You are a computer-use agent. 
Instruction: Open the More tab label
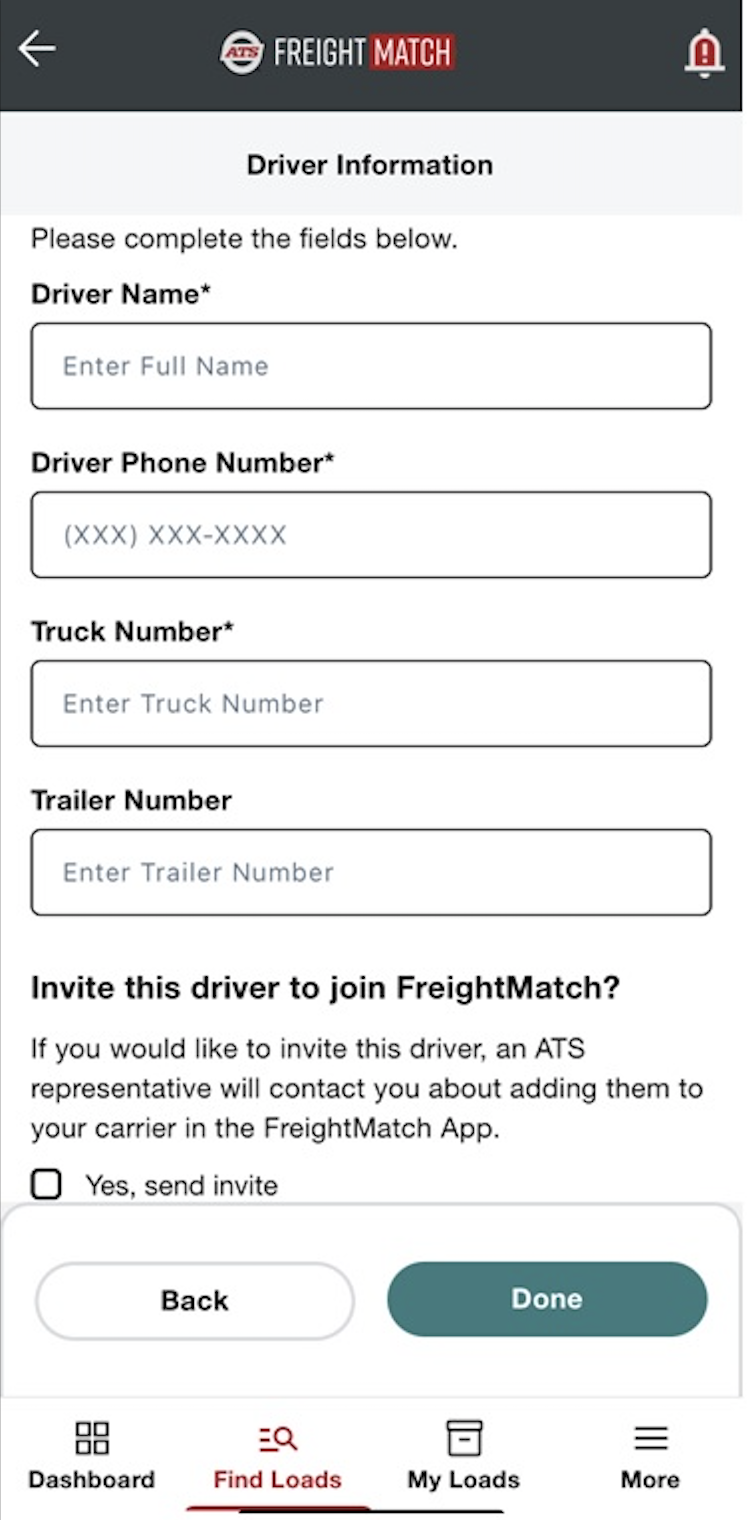tap(651, 1479)
